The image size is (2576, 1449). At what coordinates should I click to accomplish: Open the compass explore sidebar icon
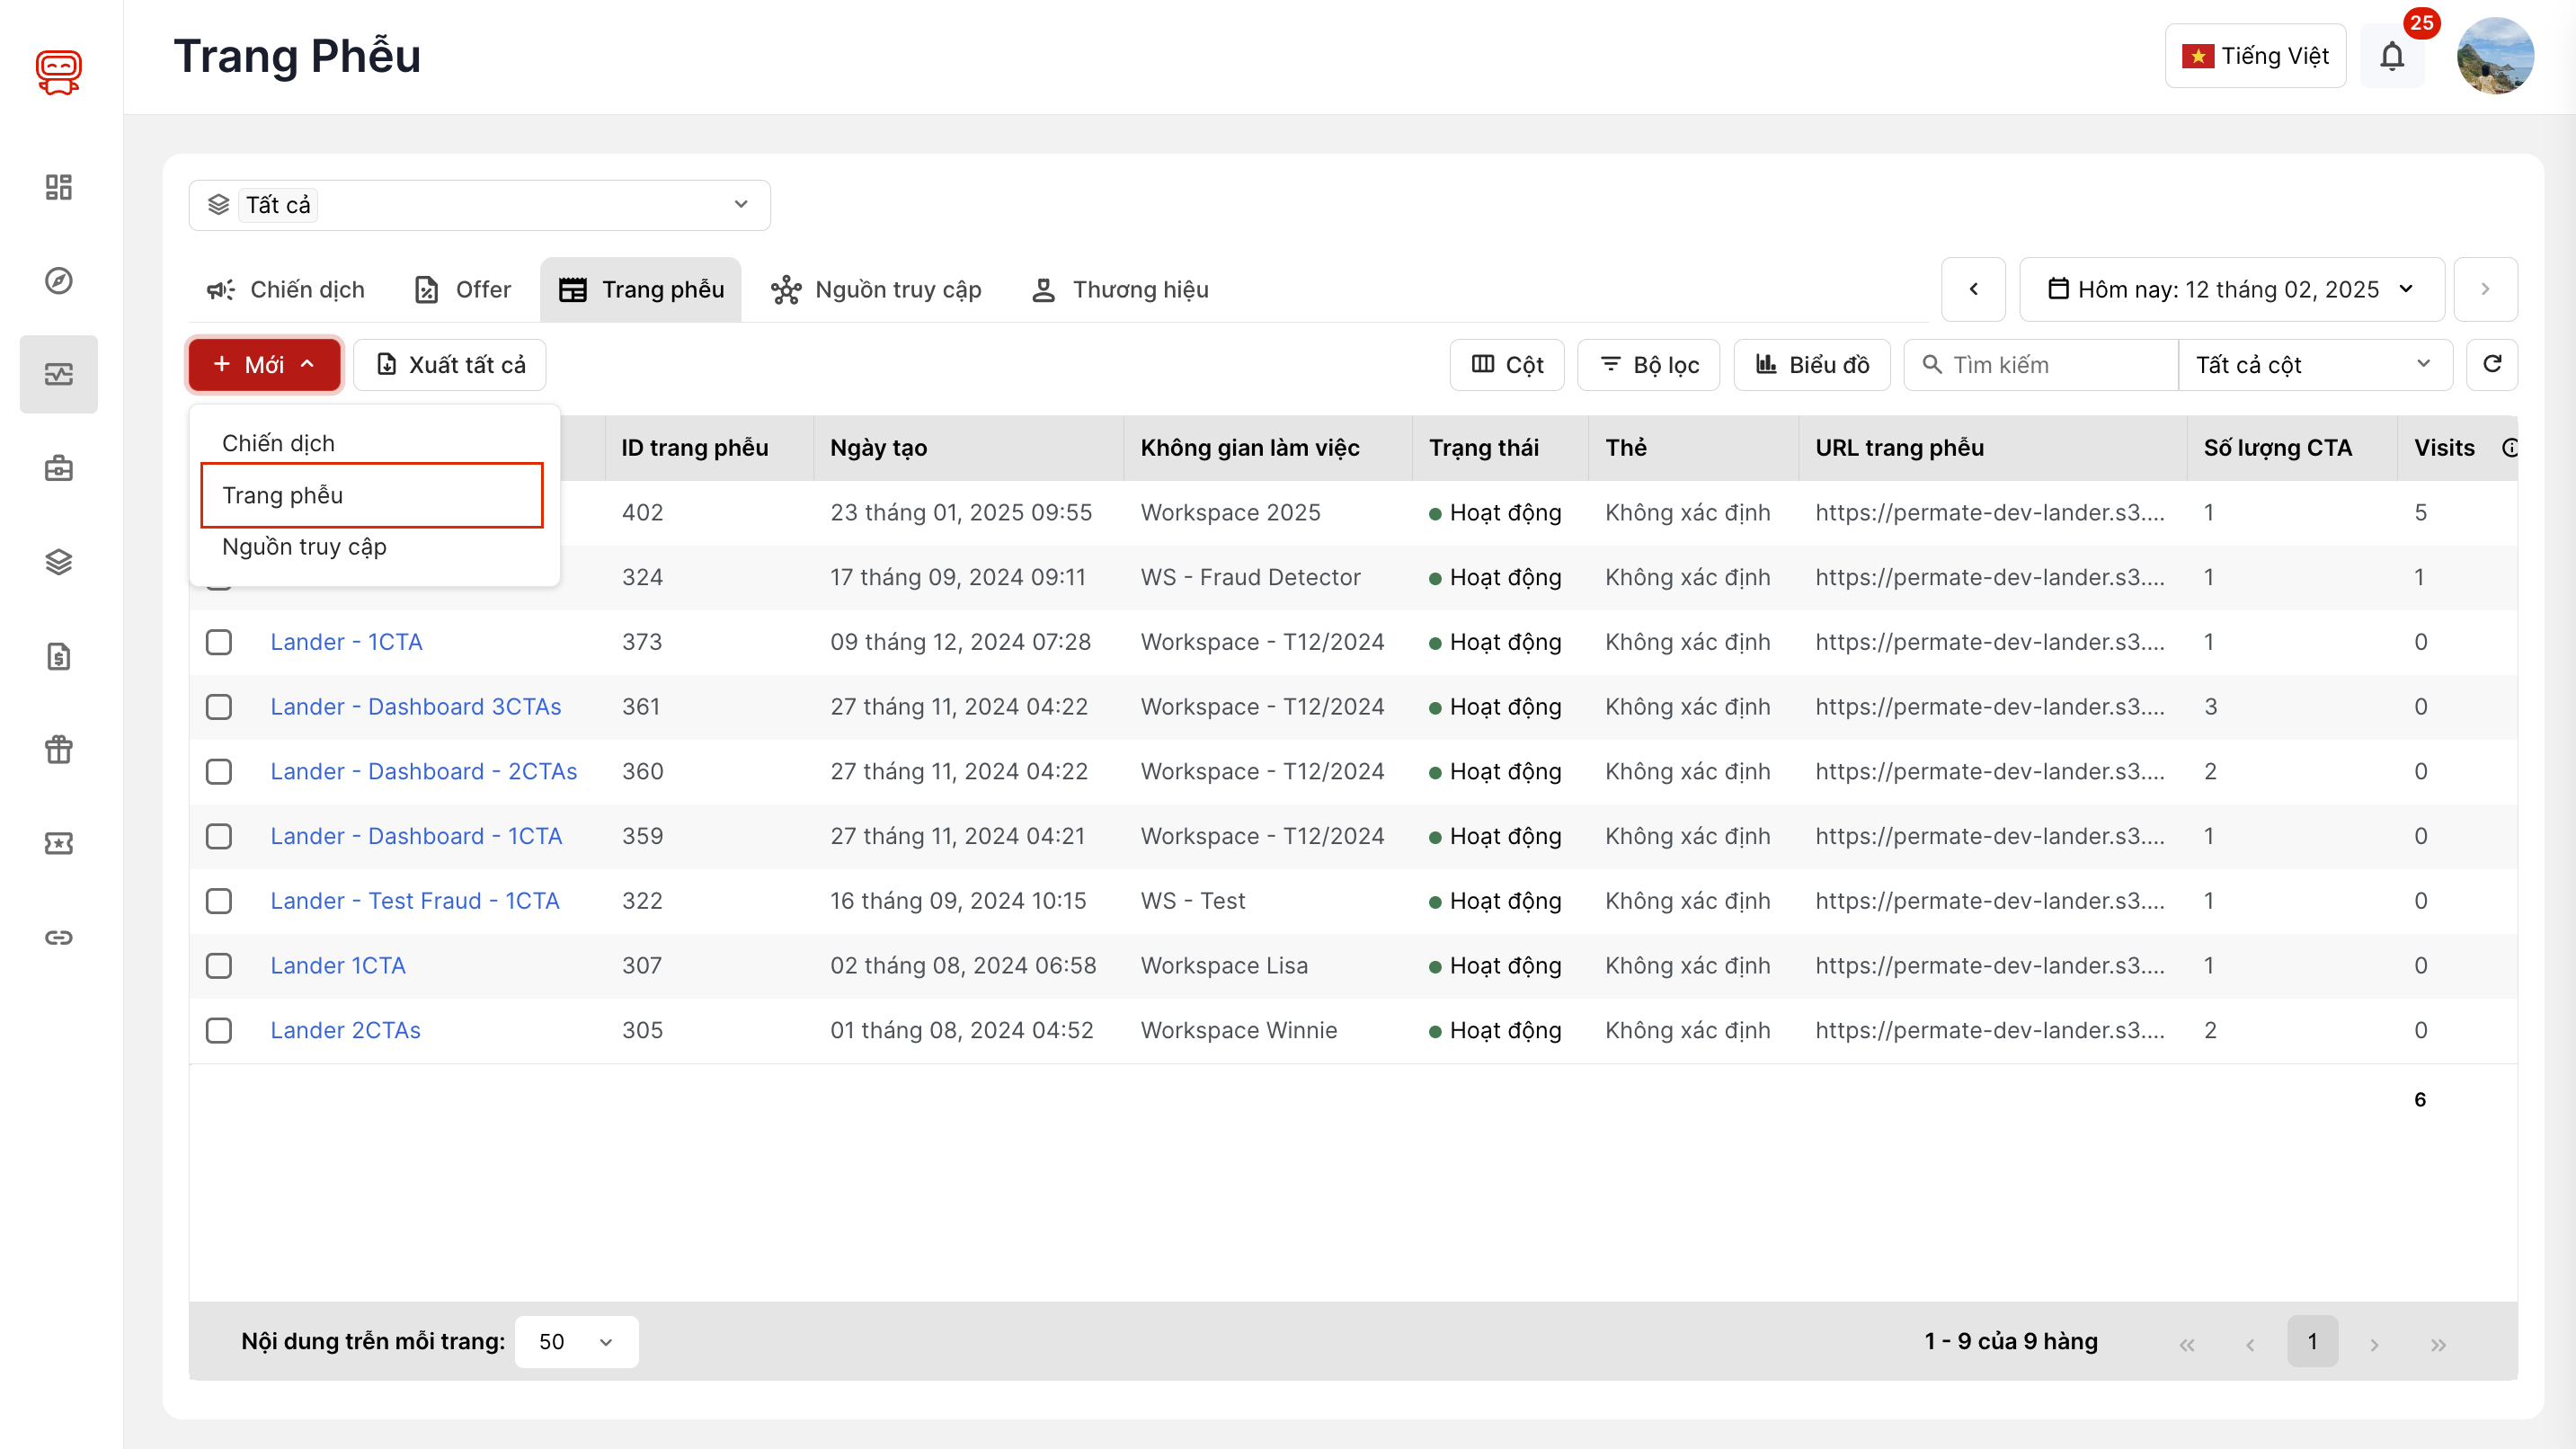59,281
